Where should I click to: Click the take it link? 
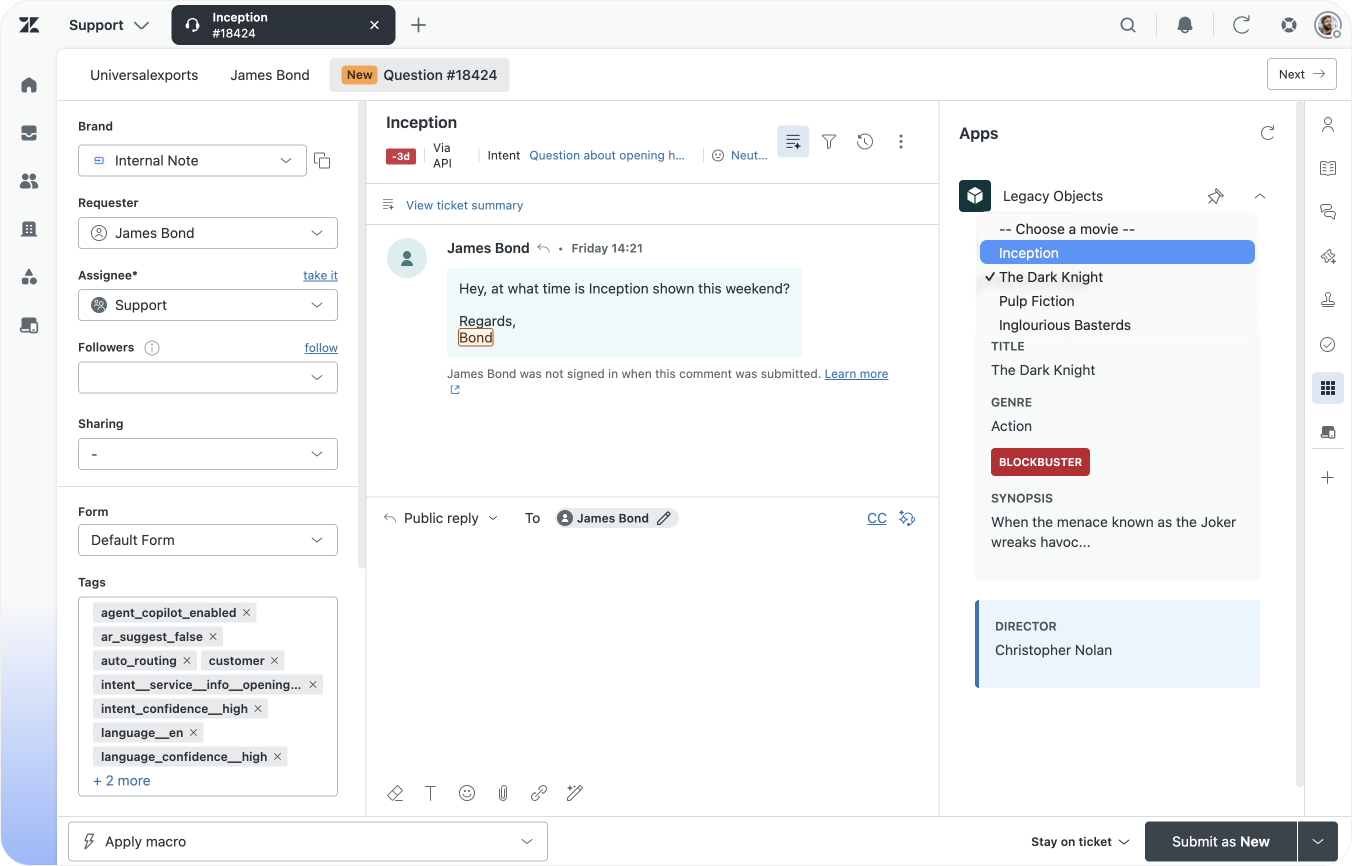[320, 275]
